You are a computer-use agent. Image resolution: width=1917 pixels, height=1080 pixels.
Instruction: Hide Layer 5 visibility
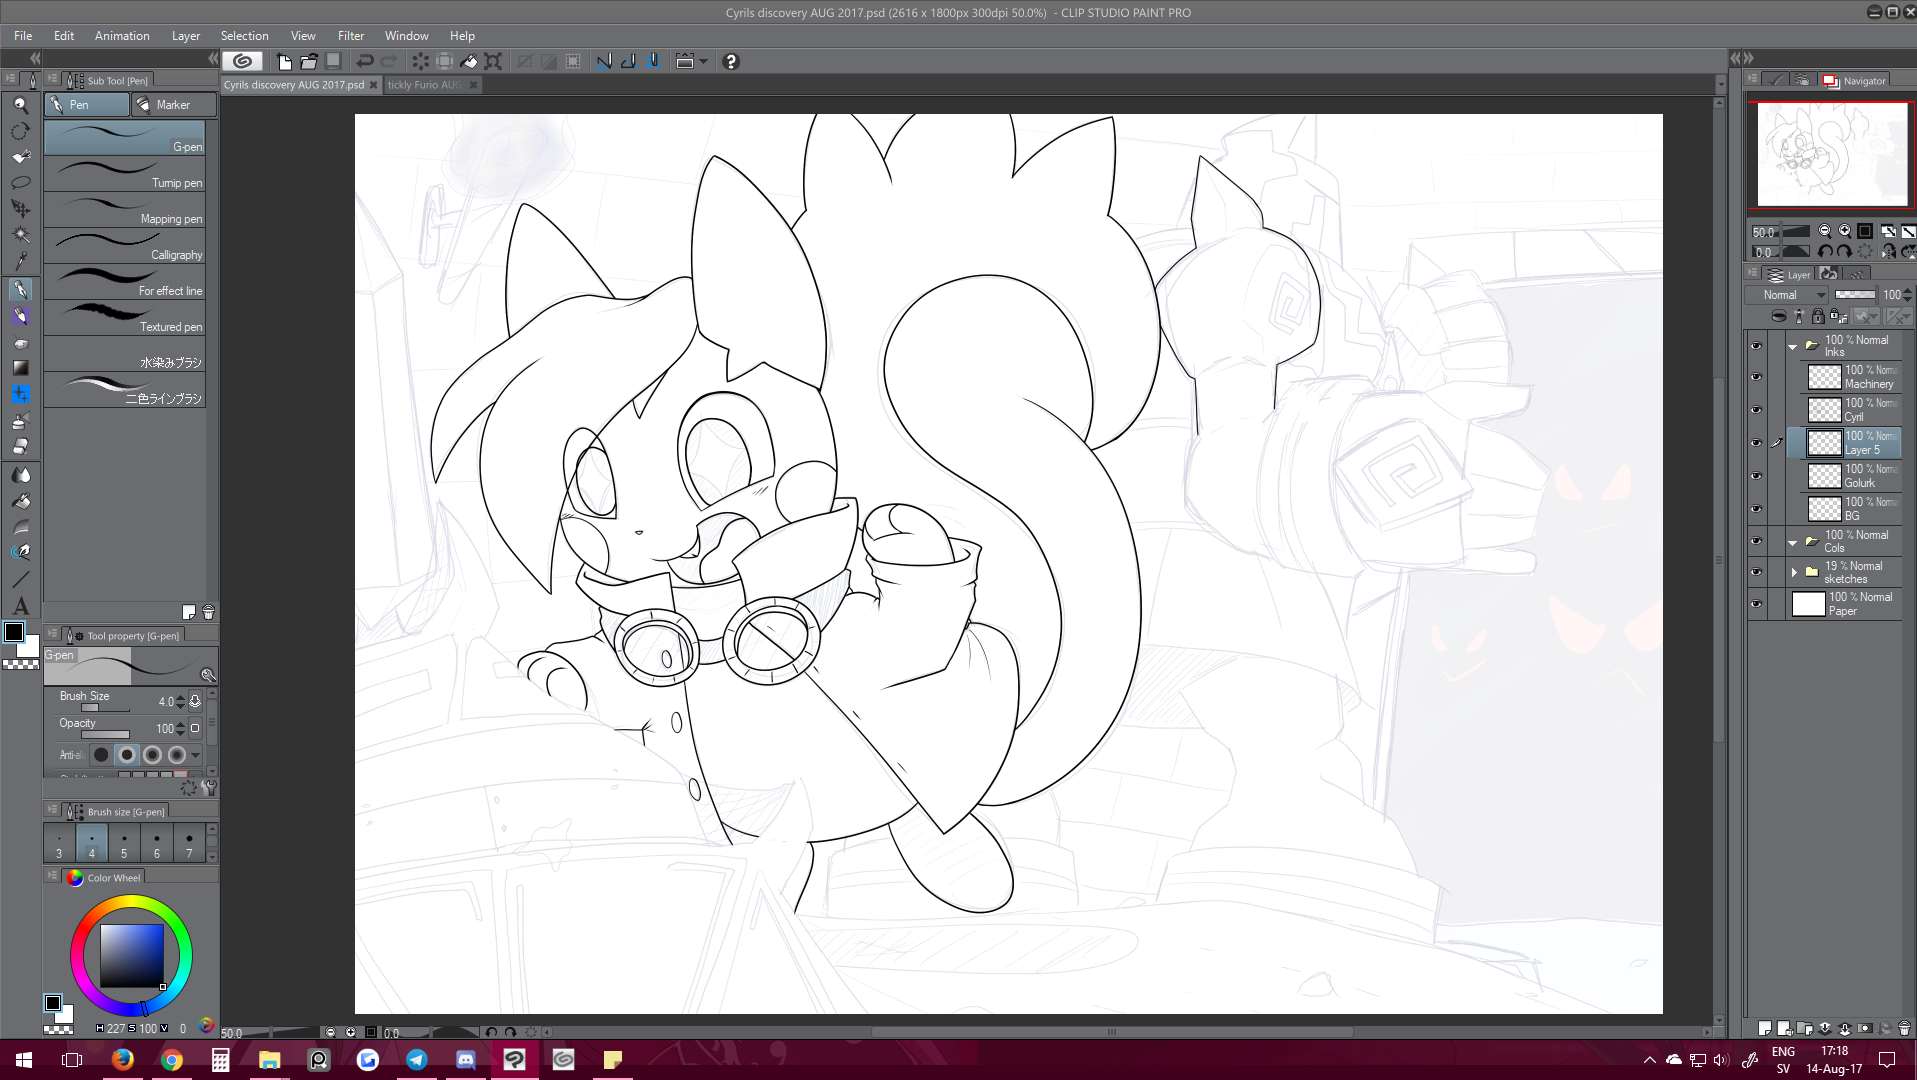(x=1756, y=443)
